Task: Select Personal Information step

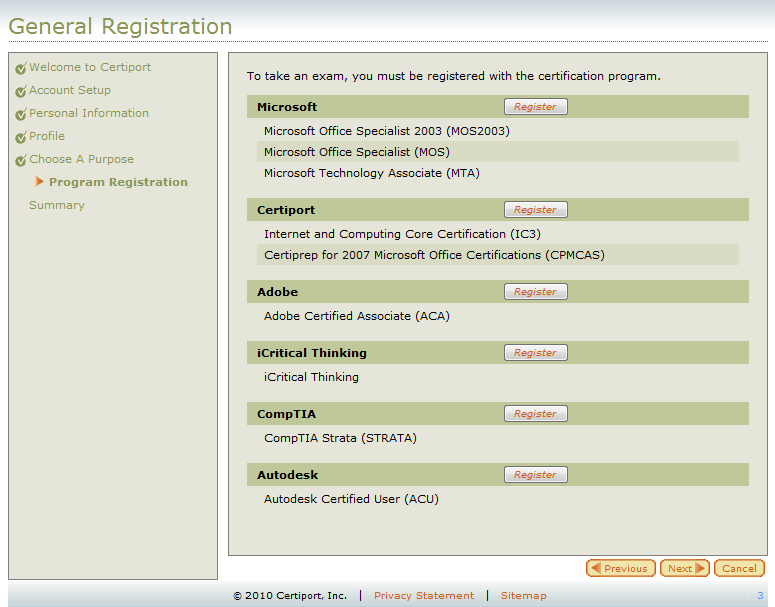Action: pyautogui.click(x=89, y=113)
